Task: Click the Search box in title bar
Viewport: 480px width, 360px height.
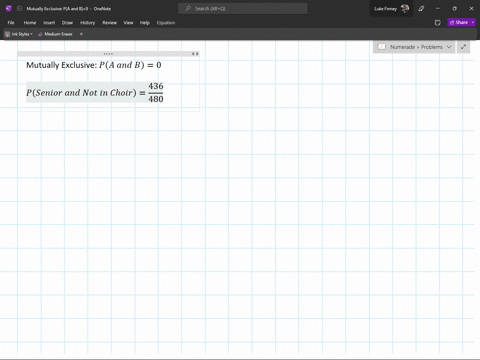Action: point(243,8)
